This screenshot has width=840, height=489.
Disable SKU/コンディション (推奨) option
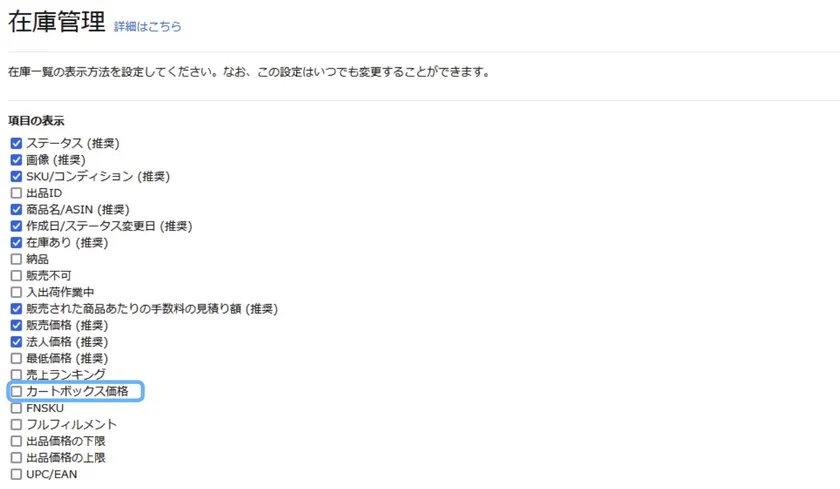click(16, 176)
